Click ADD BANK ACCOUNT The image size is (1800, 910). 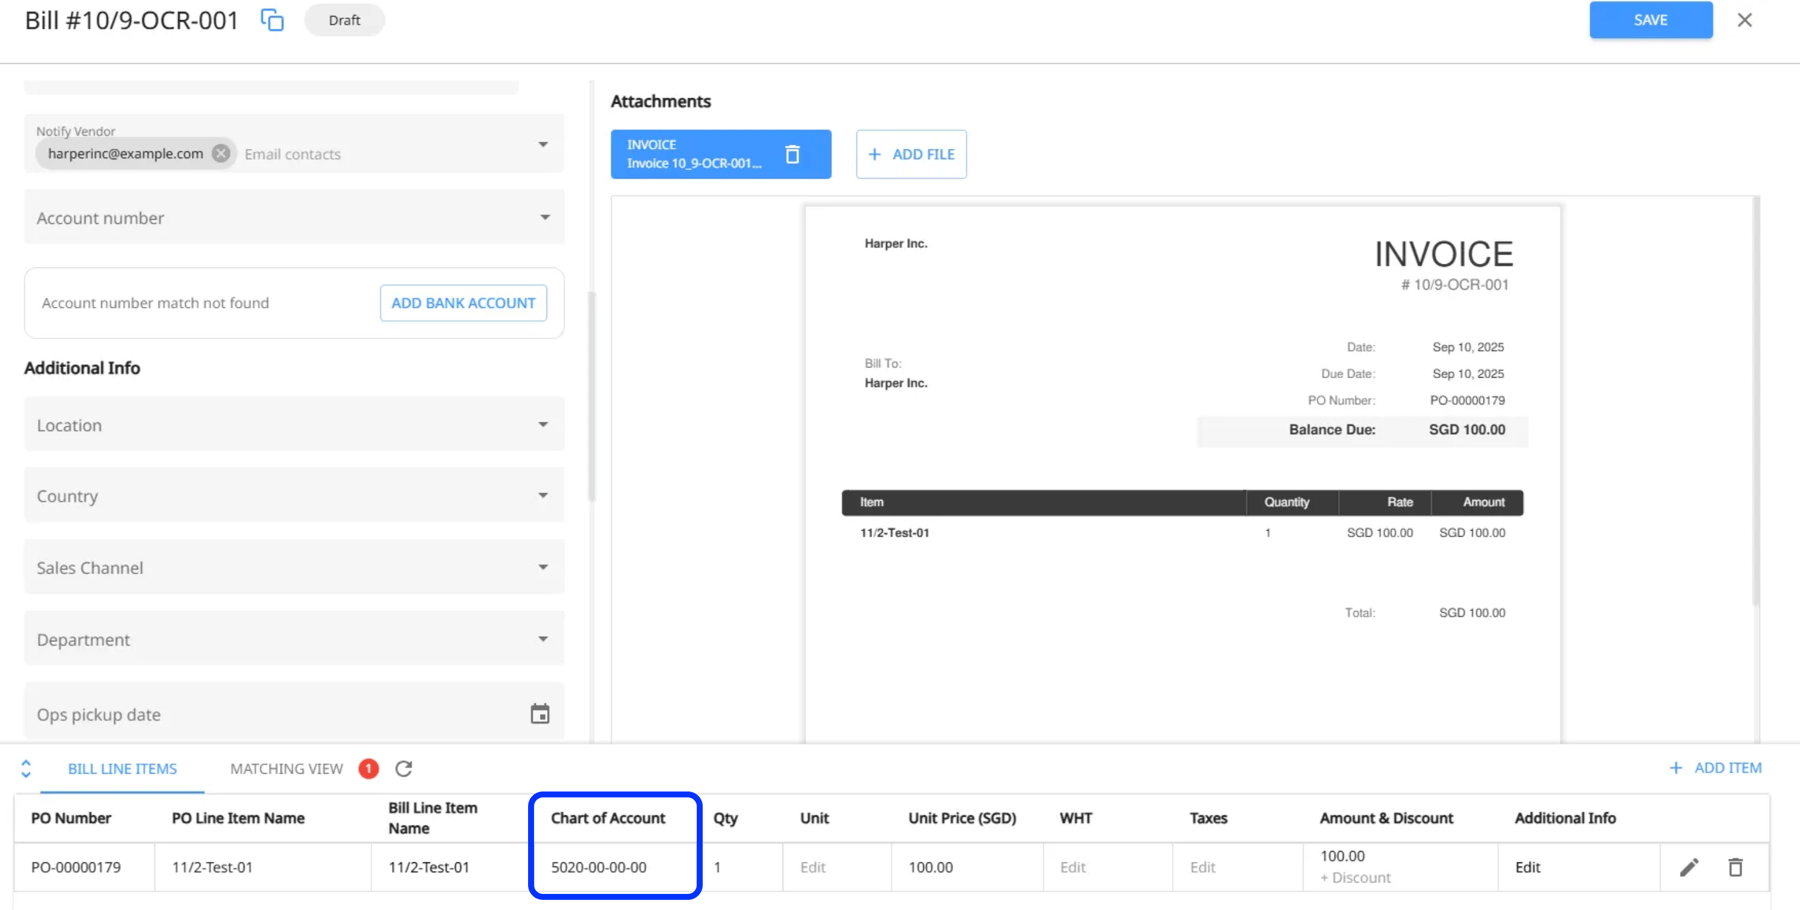[463, 303]
